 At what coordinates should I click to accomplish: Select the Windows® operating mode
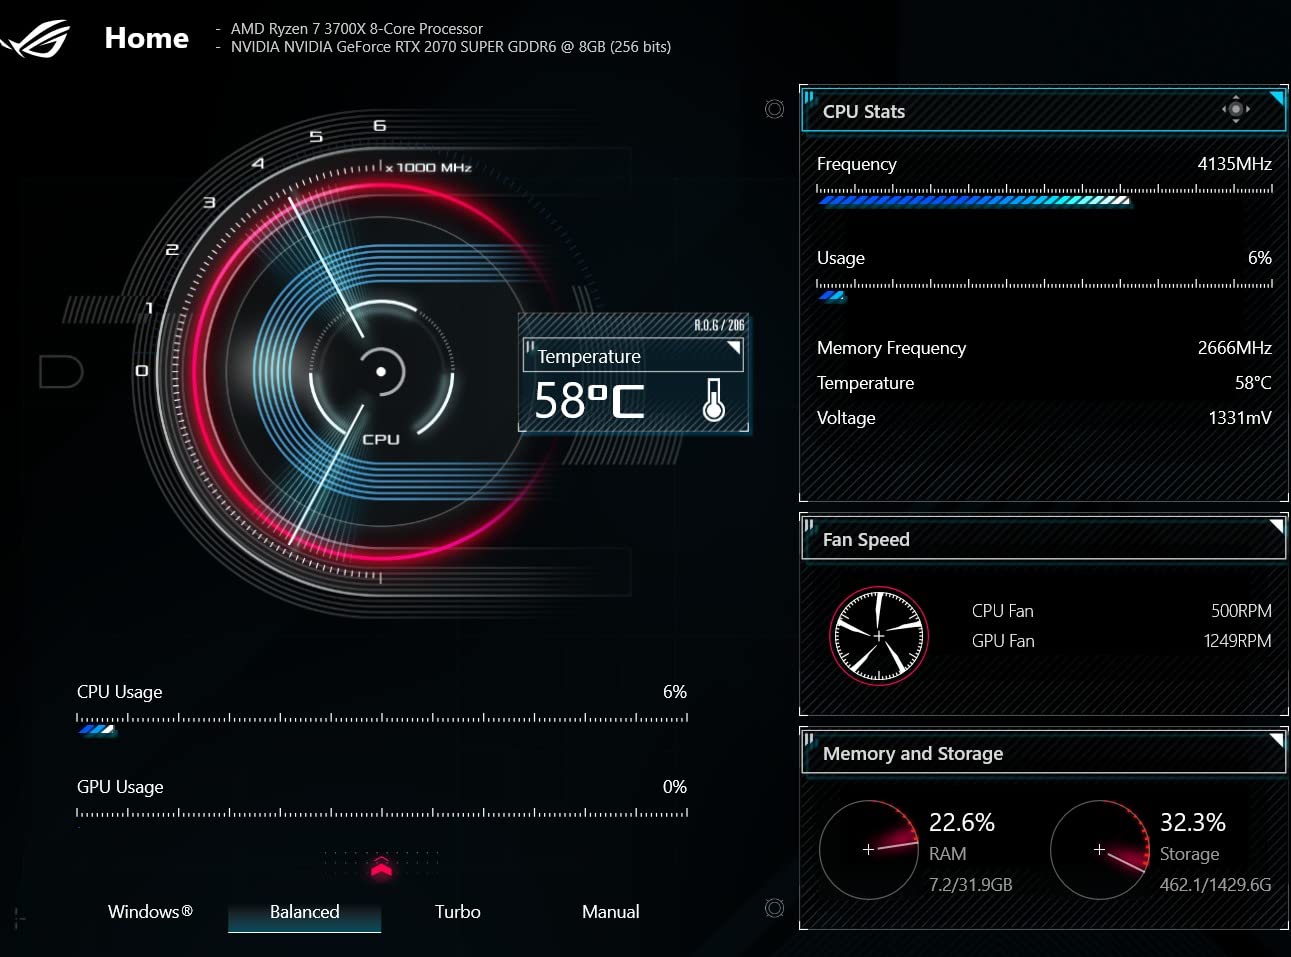[x=150, y=911]
